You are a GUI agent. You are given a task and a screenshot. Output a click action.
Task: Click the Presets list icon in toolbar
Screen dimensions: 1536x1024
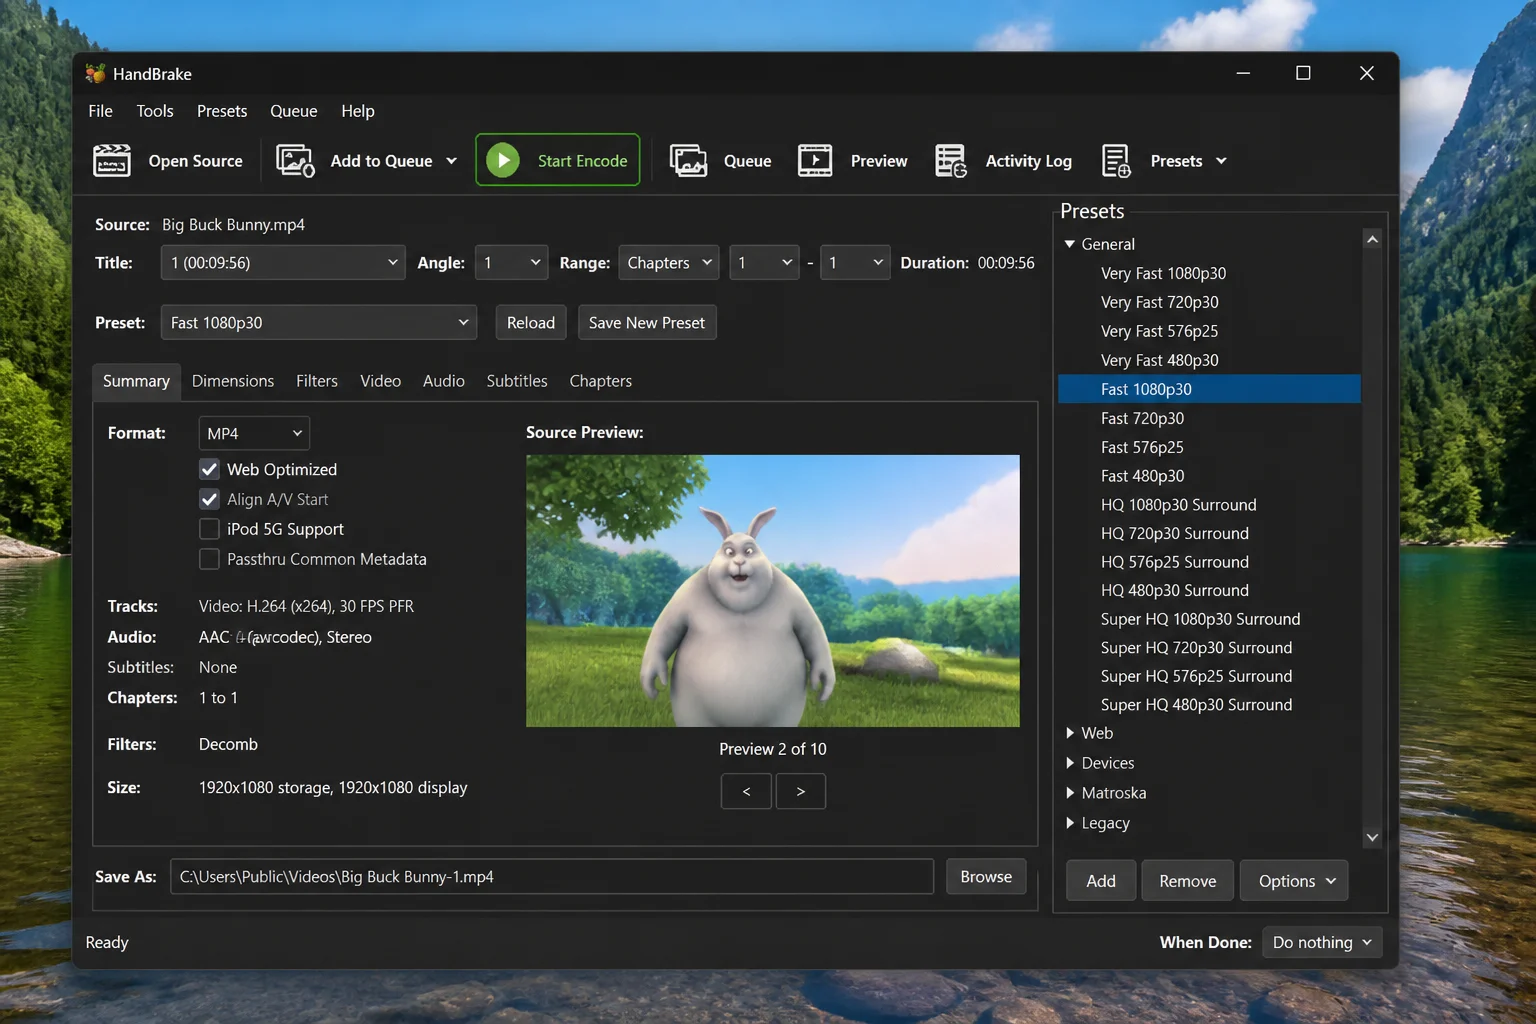1116,160
